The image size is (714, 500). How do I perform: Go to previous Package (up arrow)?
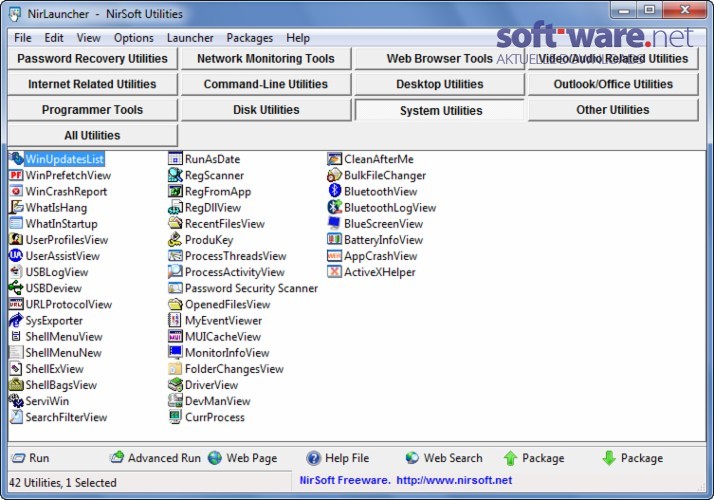534,458
